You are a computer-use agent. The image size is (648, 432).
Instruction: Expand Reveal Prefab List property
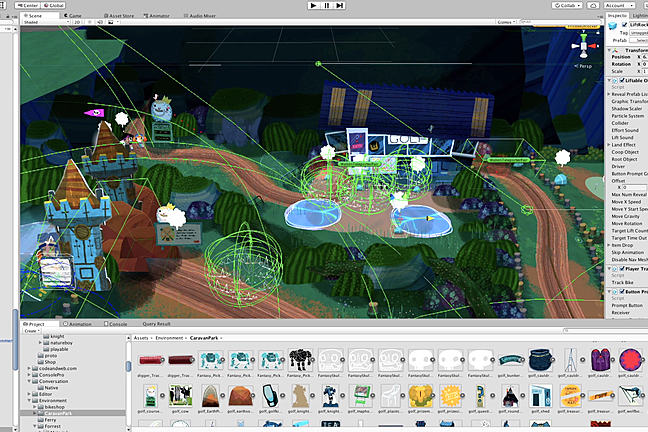[609, 94]
